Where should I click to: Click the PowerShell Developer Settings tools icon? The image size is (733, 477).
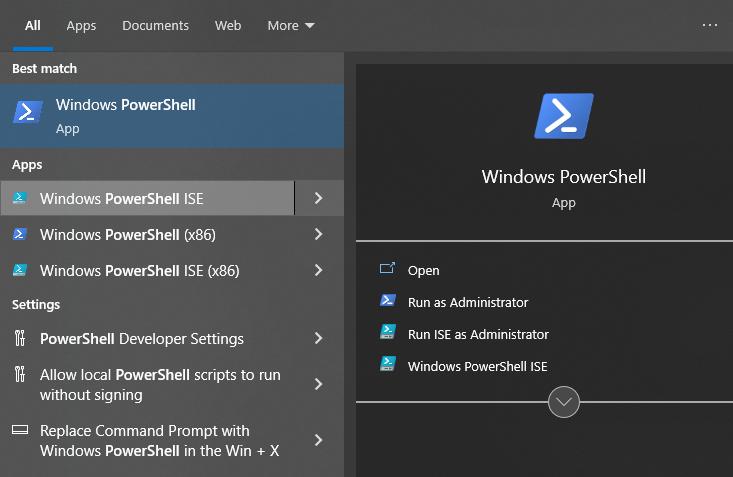click(20, 338)
